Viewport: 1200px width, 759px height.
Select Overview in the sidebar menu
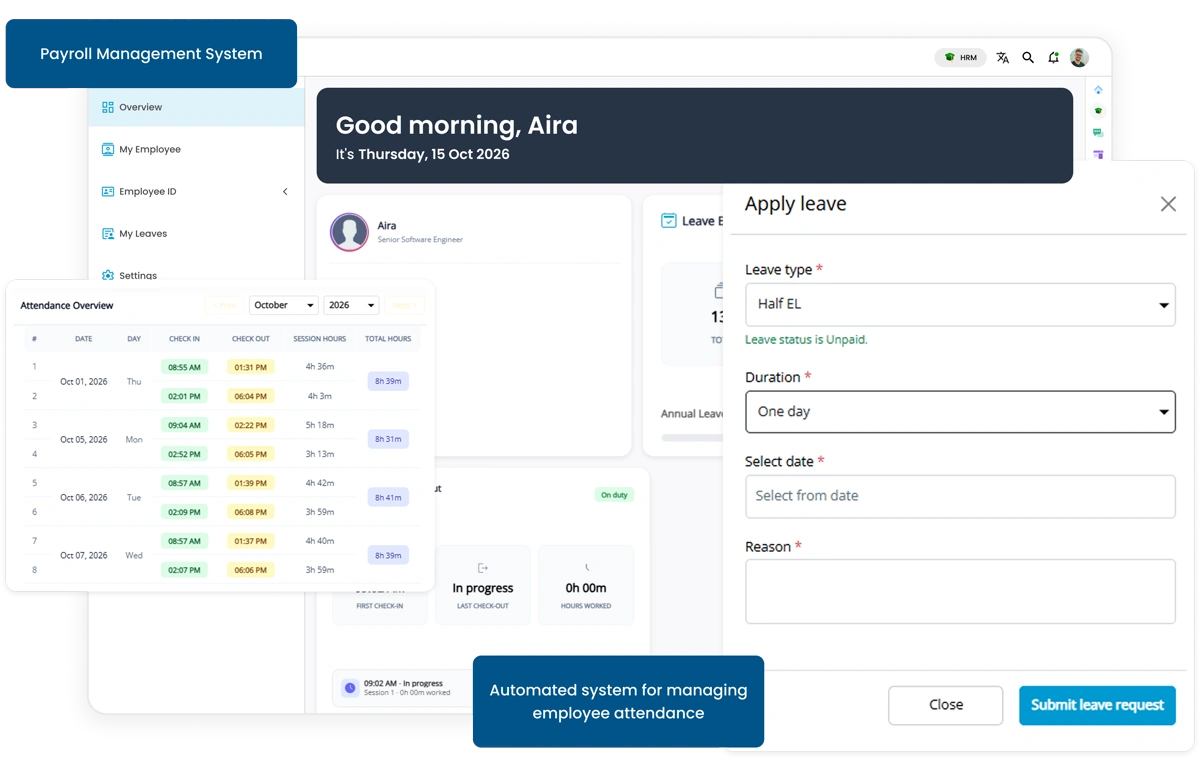click(196, 107)
